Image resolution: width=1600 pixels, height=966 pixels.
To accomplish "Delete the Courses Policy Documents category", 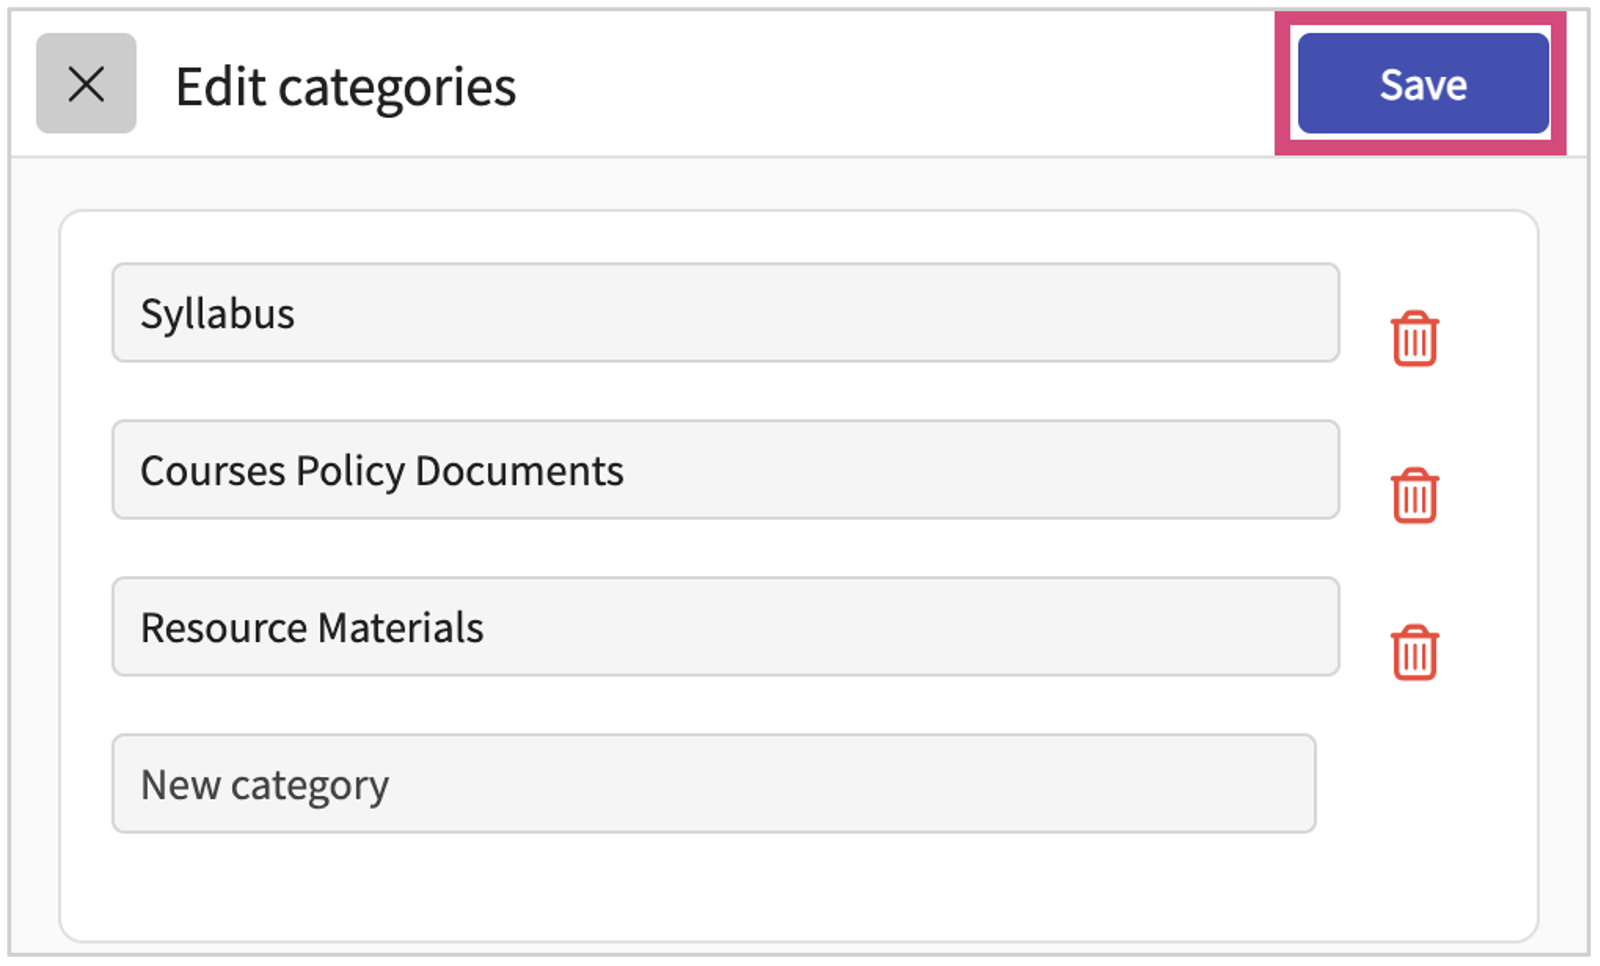I will point(1414,495).
